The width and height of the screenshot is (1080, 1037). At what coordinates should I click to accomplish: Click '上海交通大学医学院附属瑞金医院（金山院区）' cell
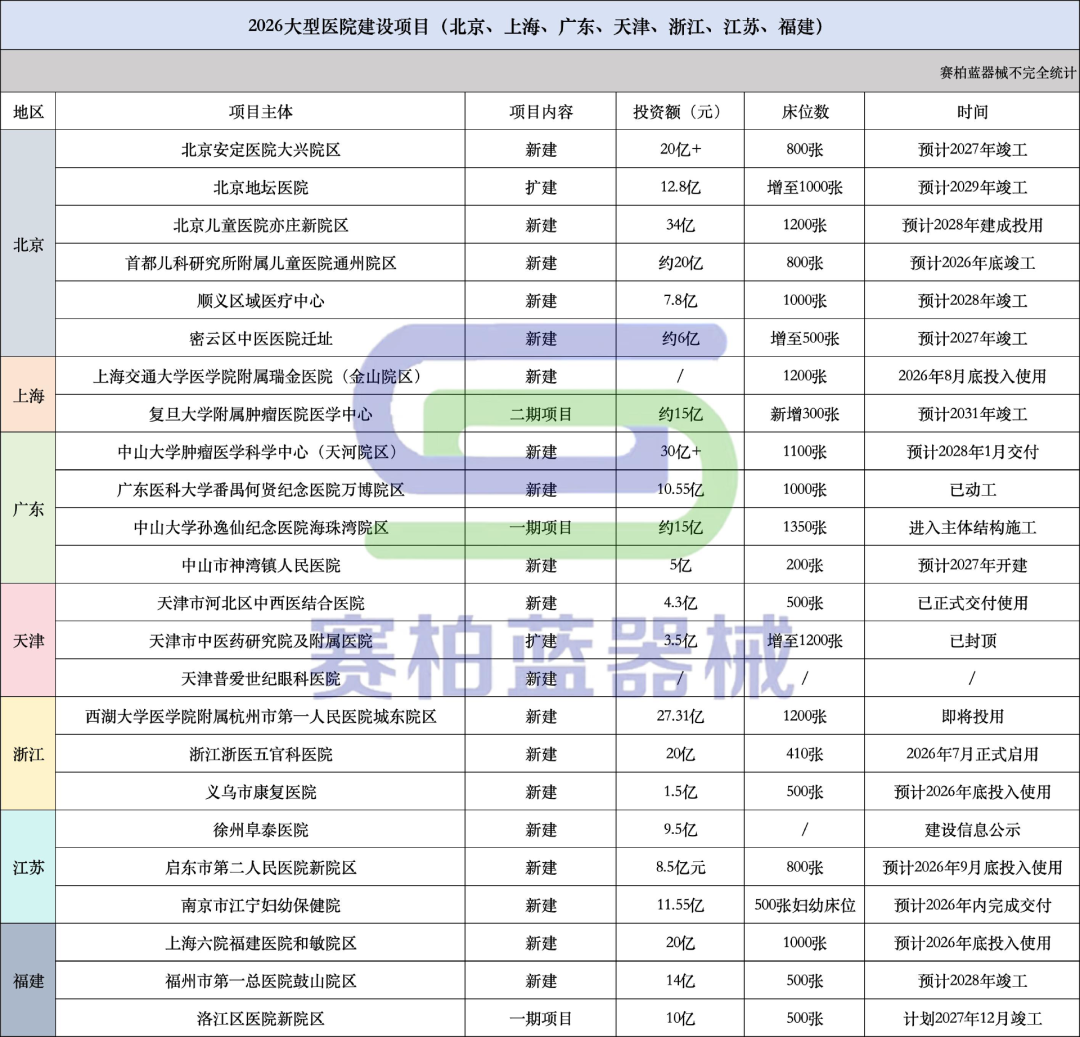click(x=260, y=377)
